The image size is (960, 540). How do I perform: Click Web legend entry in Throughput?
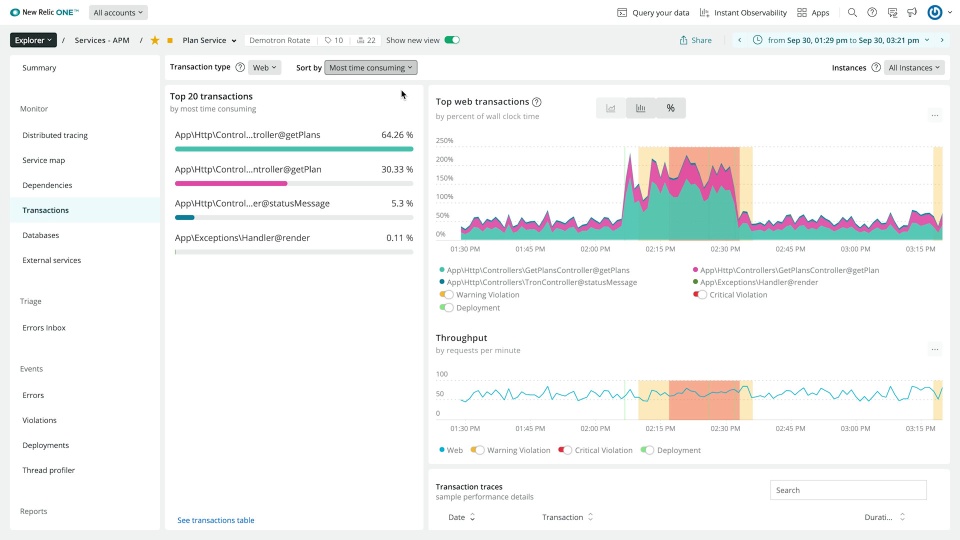tap(451, 451)
